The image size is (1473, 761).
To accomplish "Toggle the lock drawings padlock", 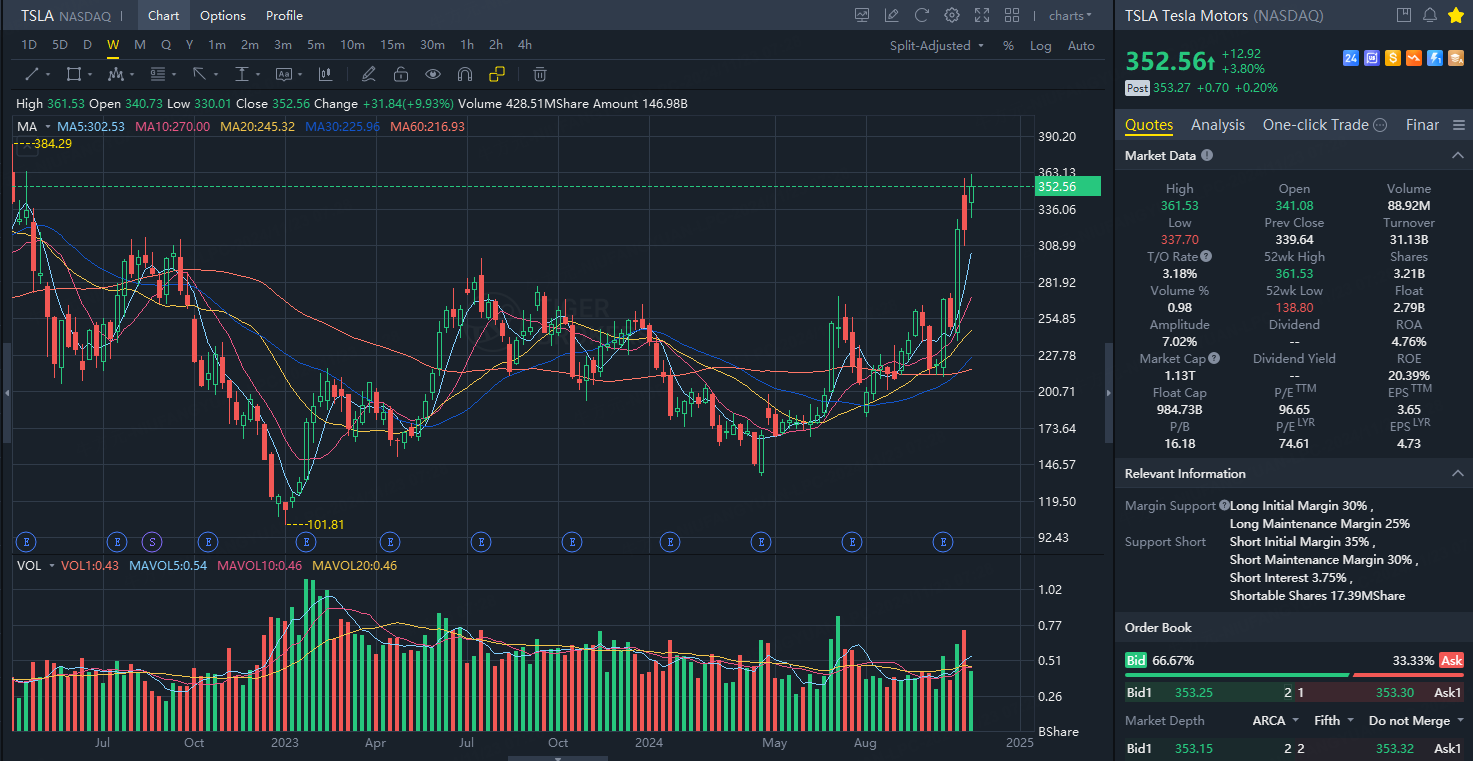I will 400,74.
